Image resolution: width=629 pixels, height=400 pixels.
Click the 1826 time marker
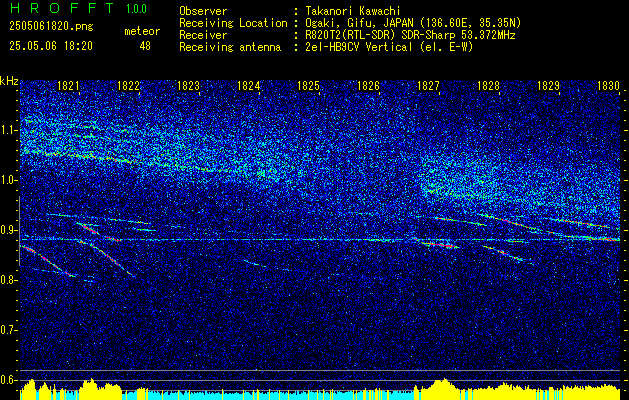[x=368, y=86]
